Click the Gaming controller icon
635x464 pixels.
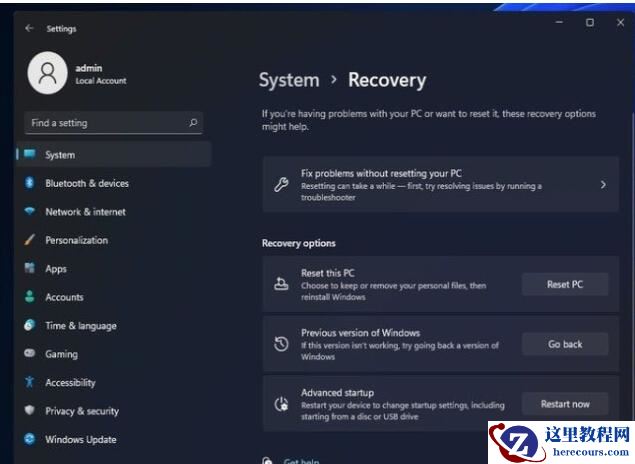[30, 353]
